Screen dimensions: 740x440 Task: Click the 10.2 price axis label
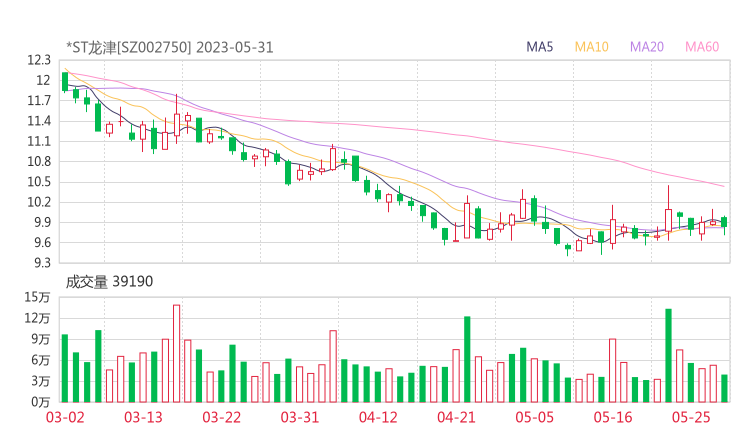[x=39, y=202]
